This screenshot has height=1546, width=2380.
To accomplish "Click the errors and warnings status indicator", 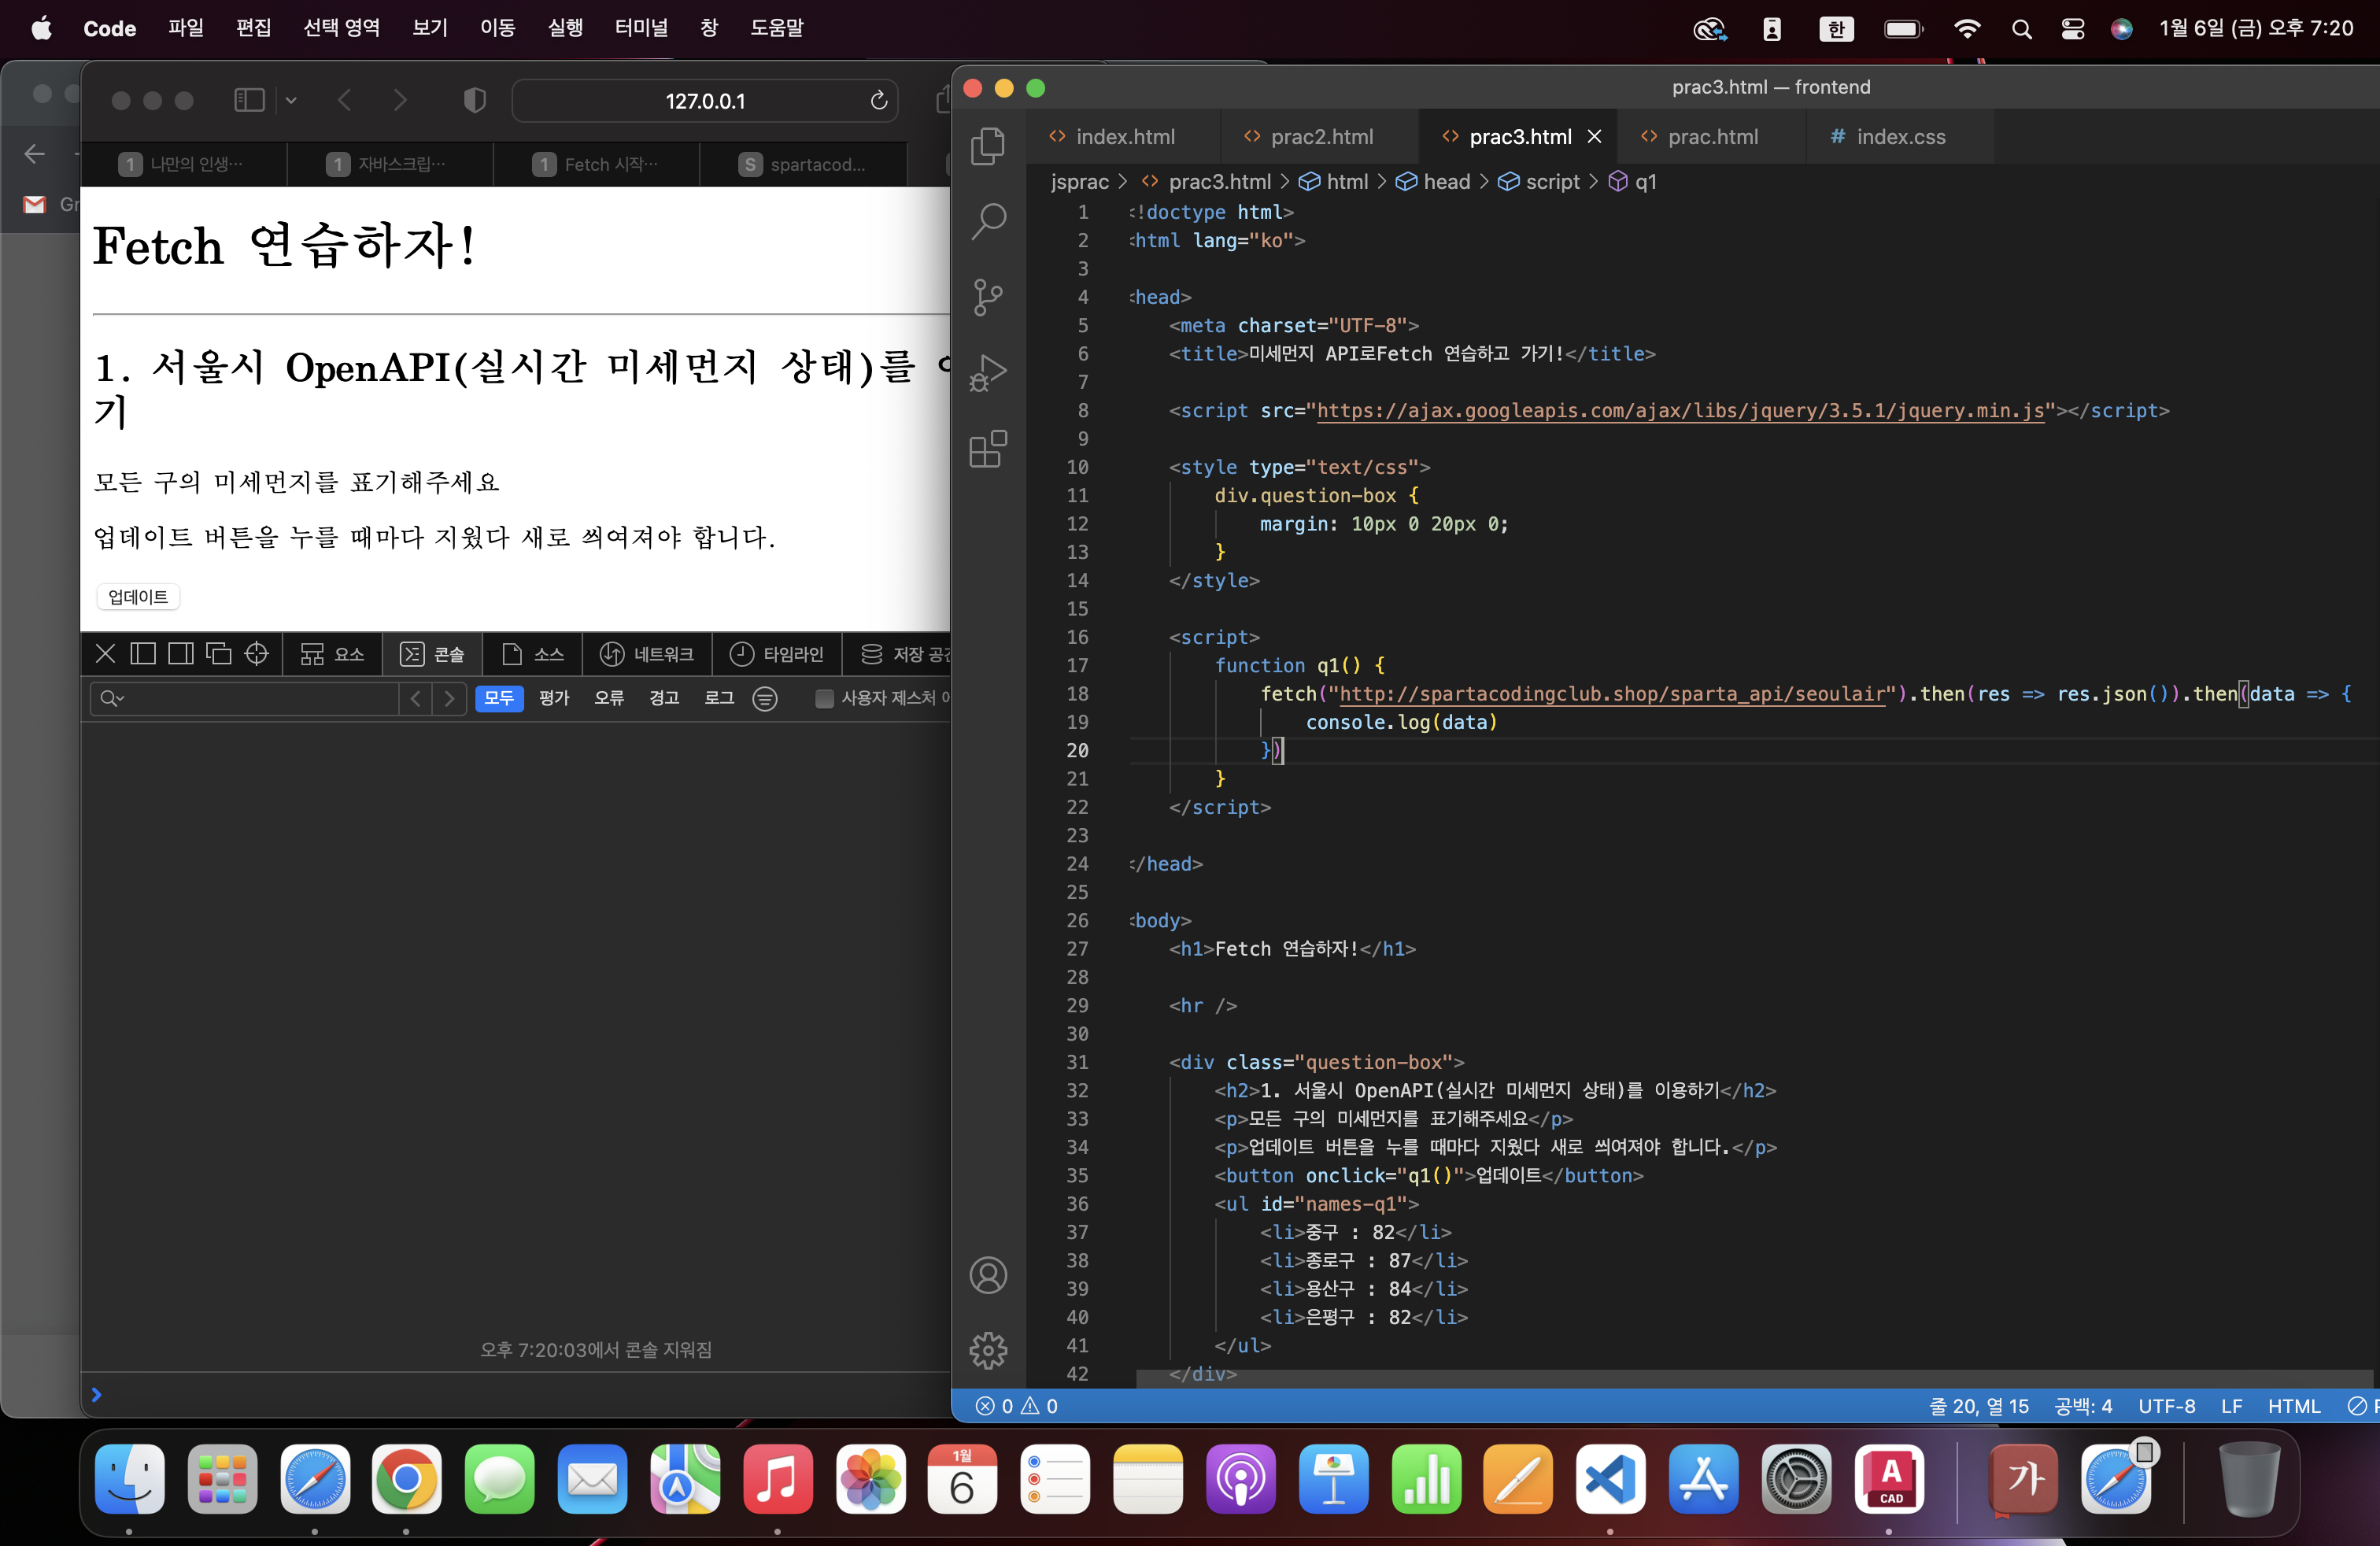I will click(1017, 1406).
